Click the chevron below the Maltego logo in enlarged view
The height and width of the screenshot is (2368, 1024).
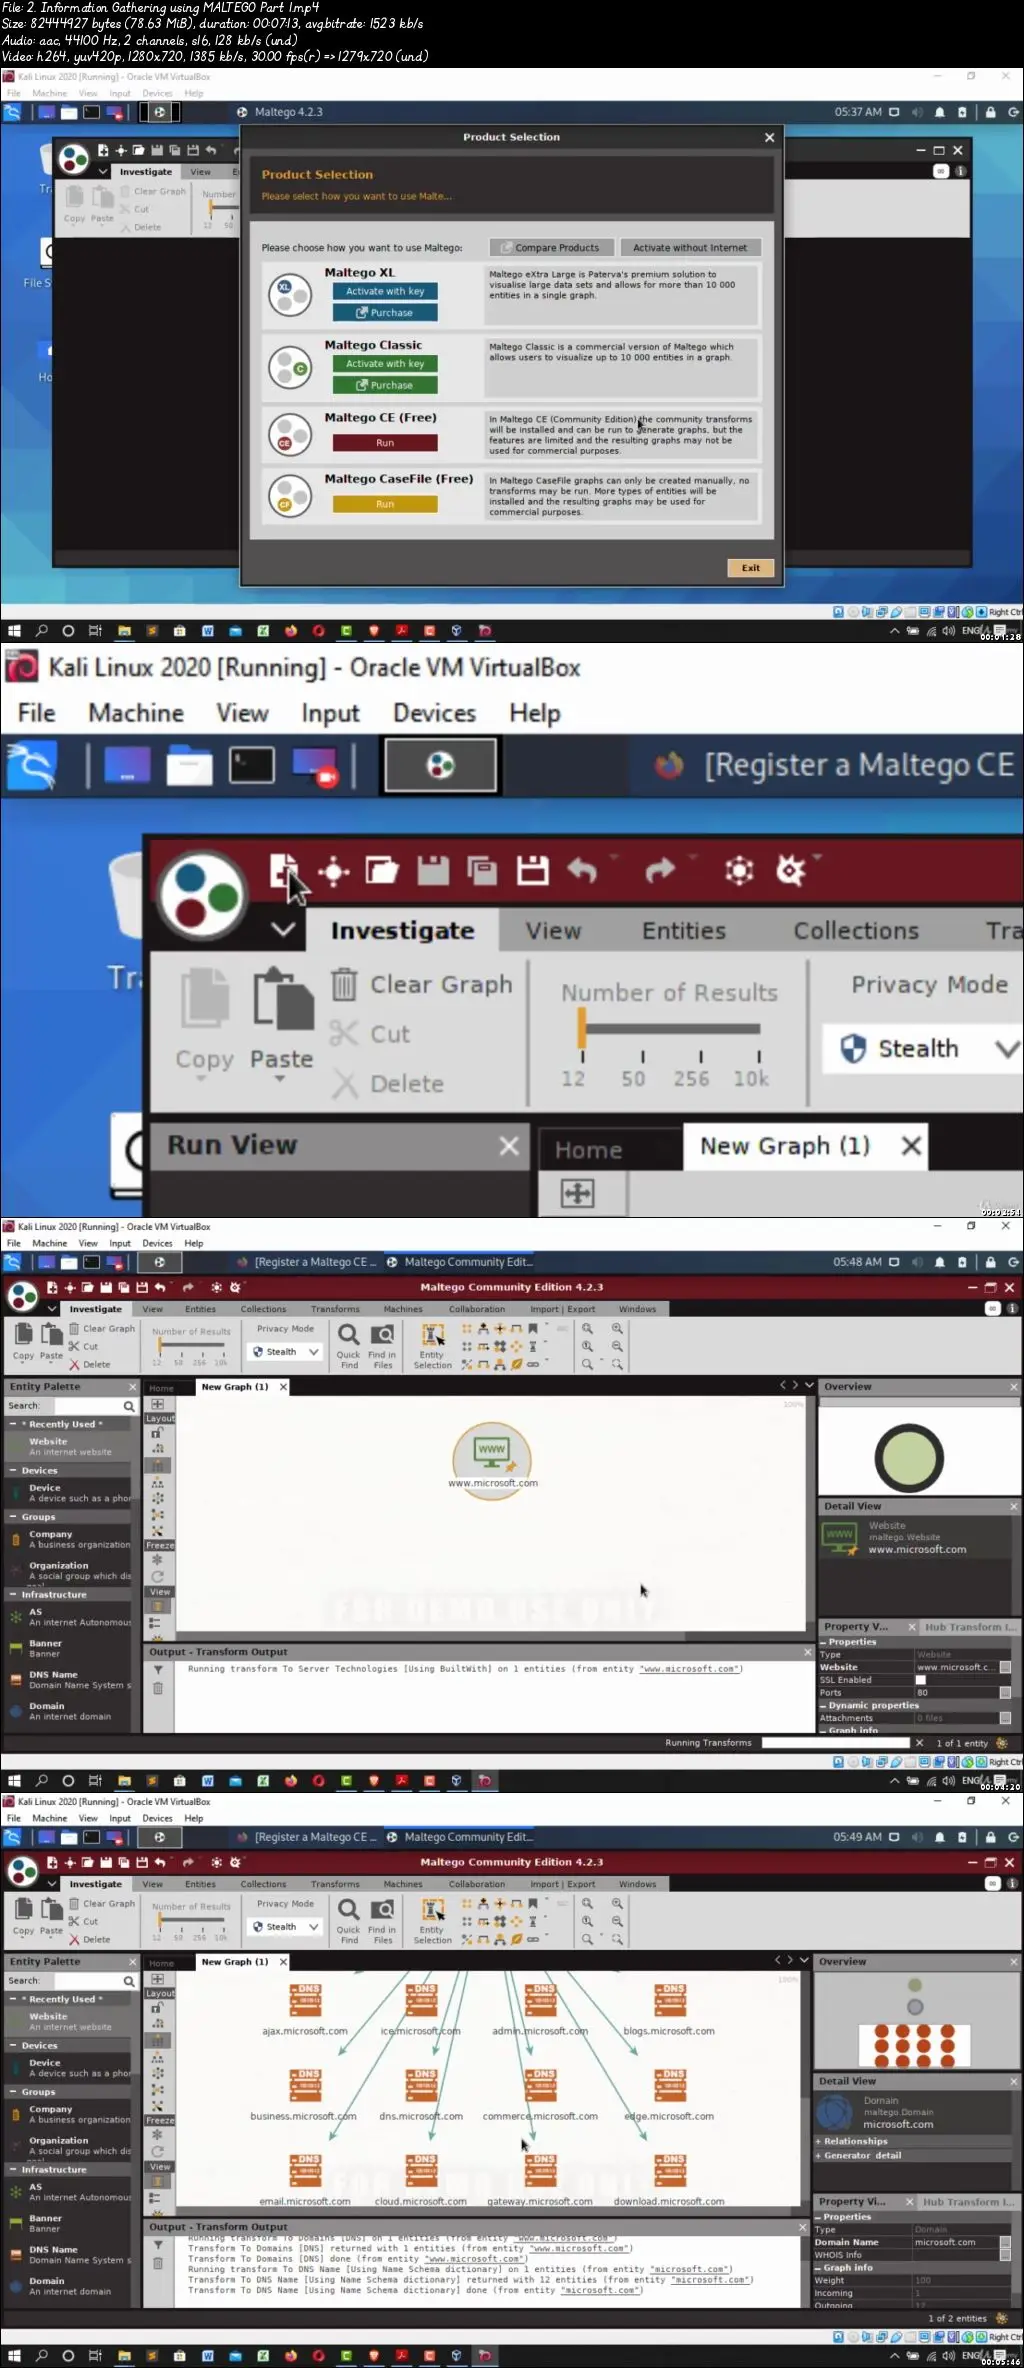pyautogui.click(x=283, y=930)
